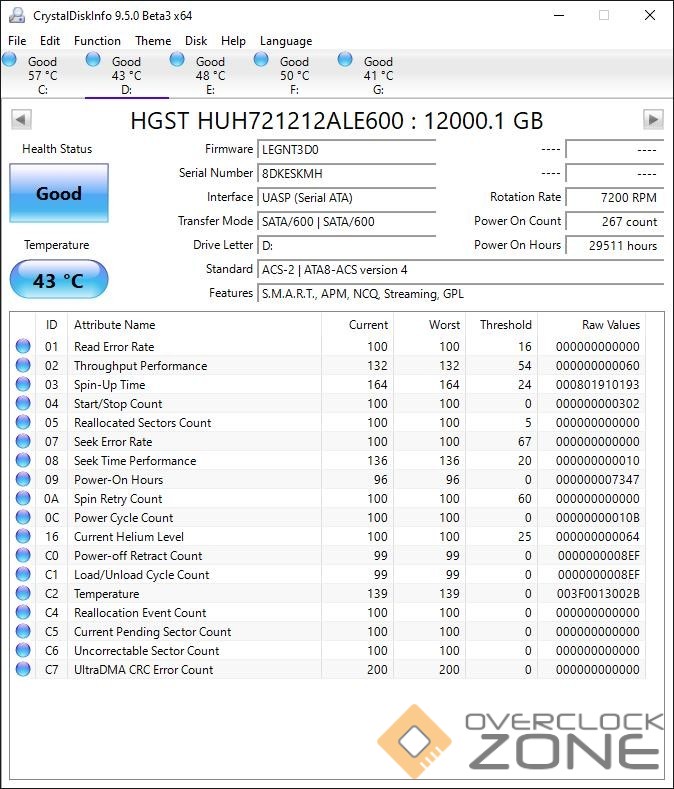
Task: Click the status icon for UltraDMA CRC Error Count
Action: coord(23,669)
